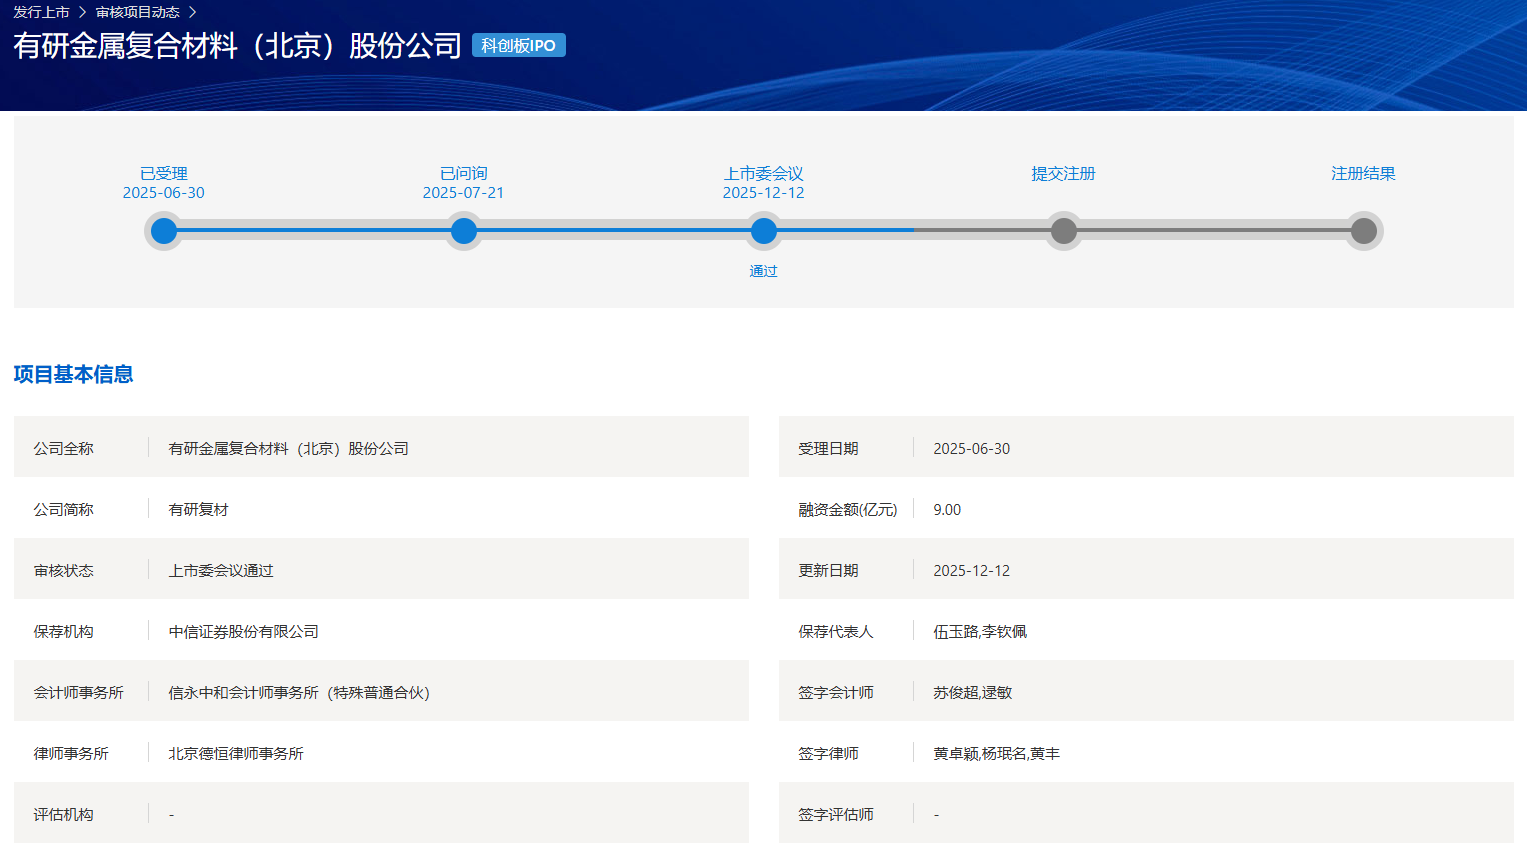Click the sponsor 中信证券股份有限公司 value
The width and height of the screenshot is (1527, 853).
tap(243, 631)
